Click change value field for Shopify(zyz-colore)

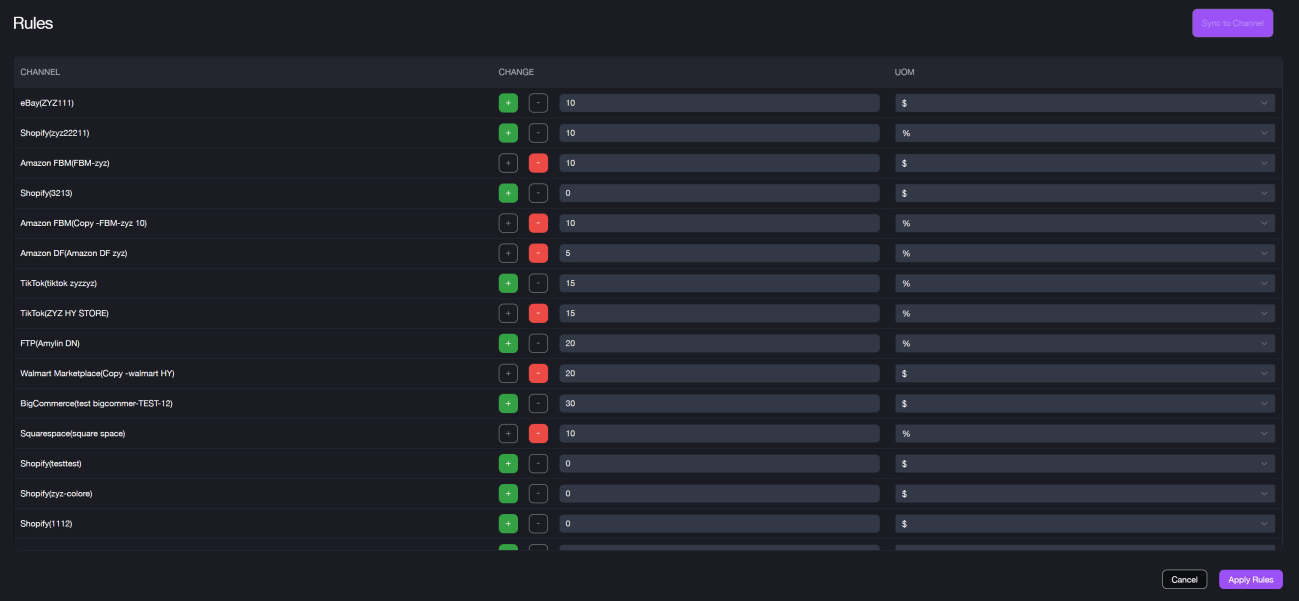click(719, 493)
